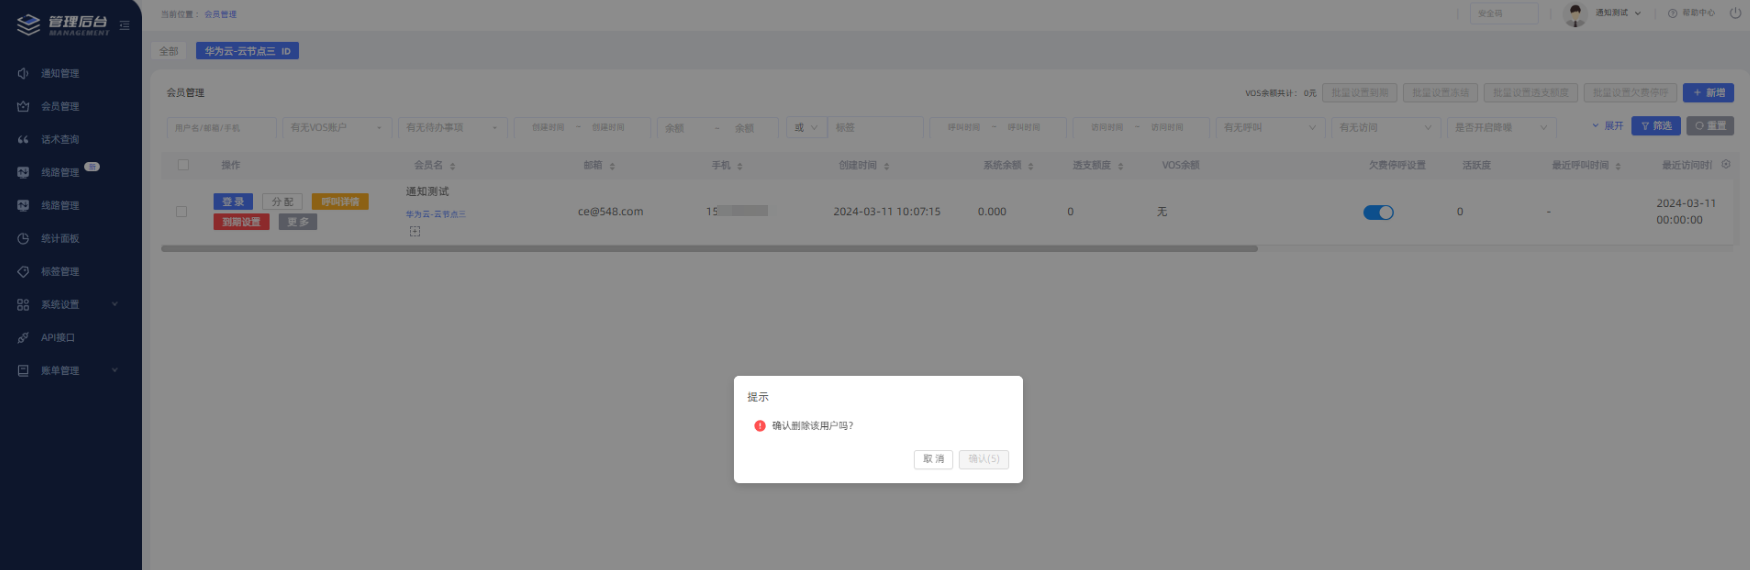Check the 通知测试 member row checkbox

[x=181, y=212]
